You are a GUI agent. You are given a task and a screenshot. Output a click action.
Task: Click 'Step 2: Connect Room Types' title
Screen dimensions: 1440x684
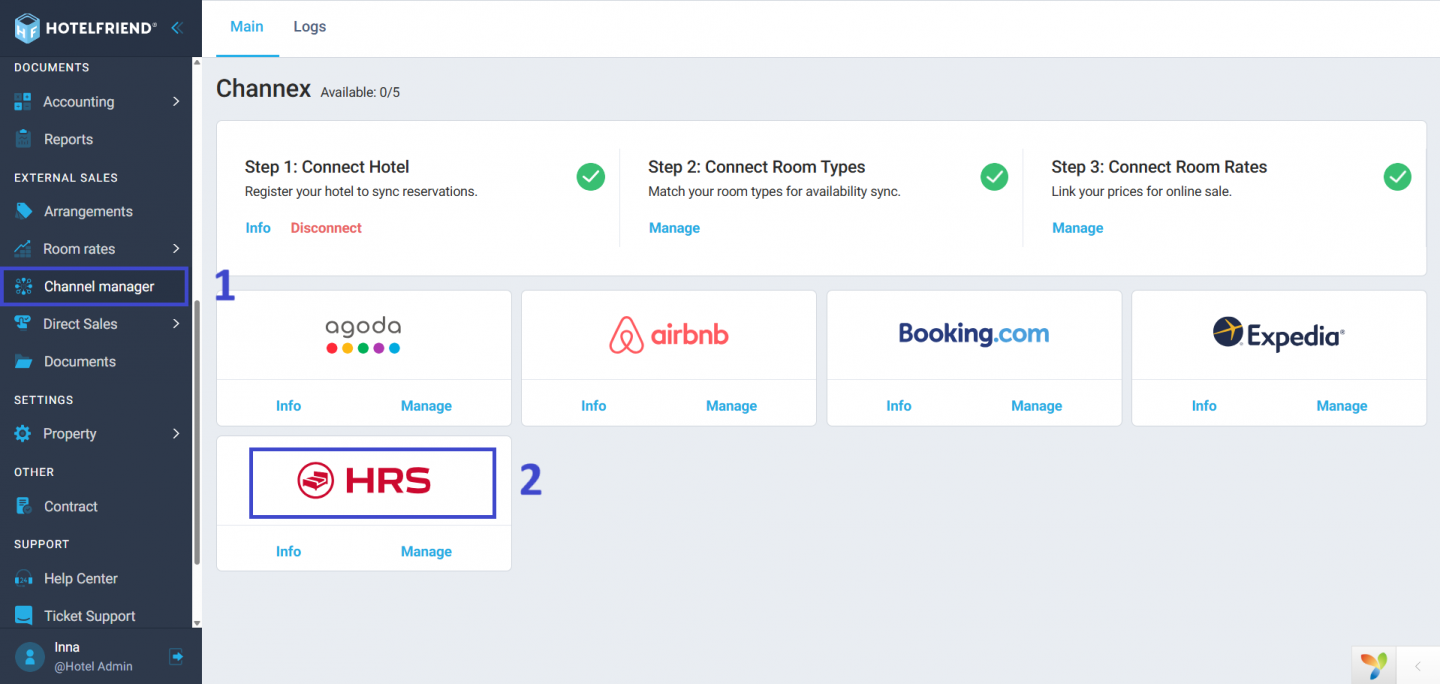tap(757, 167)
